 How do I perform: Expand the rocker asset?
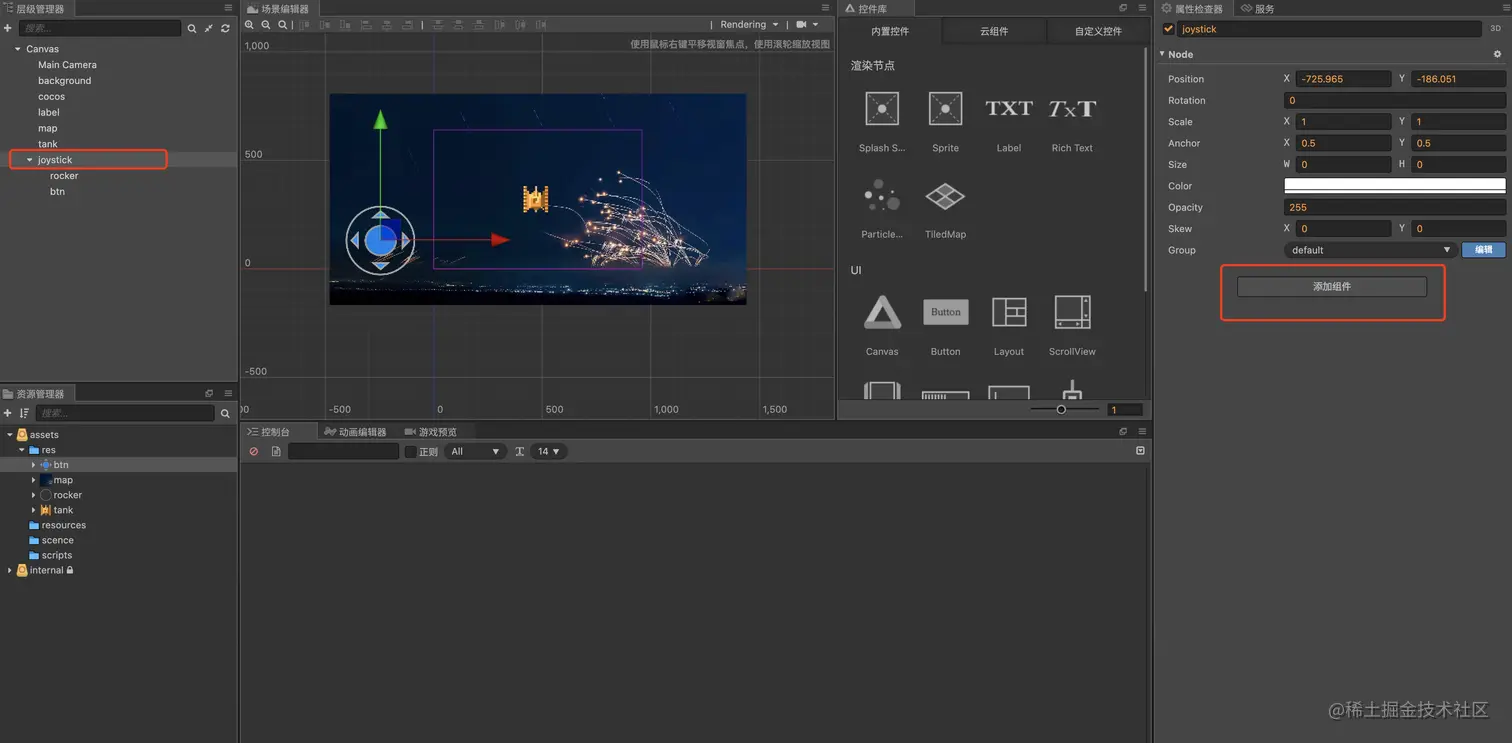pos(33,495)
